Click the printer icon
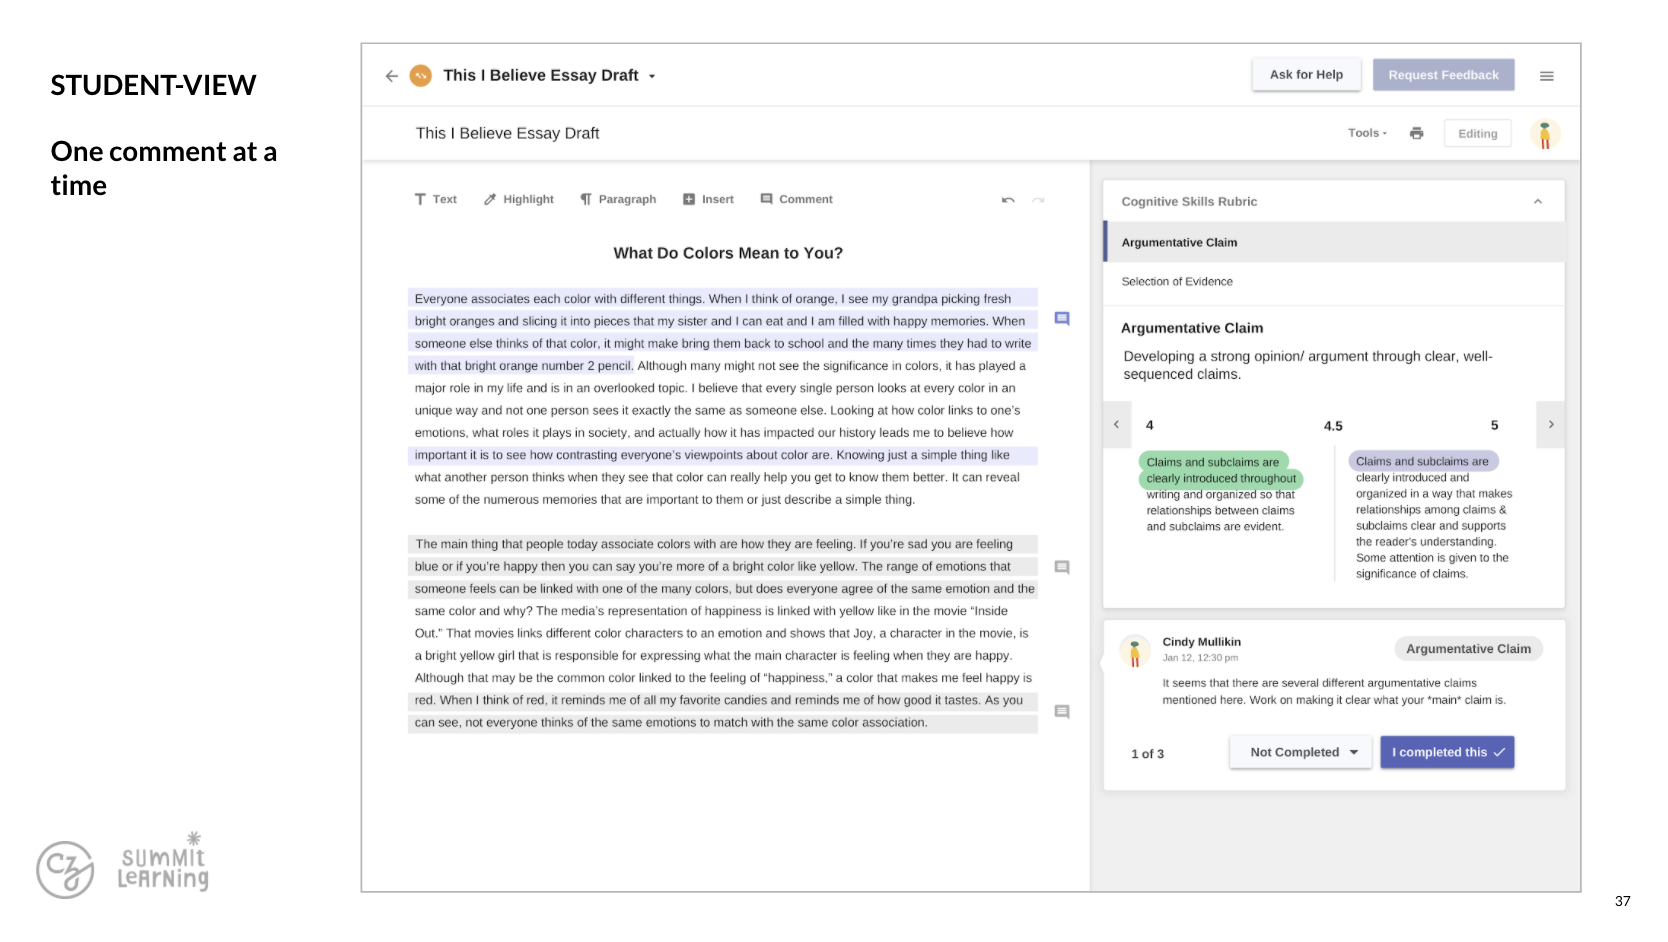The width and height of the screenshot is (1668, 942). [x=1416, y=133]
